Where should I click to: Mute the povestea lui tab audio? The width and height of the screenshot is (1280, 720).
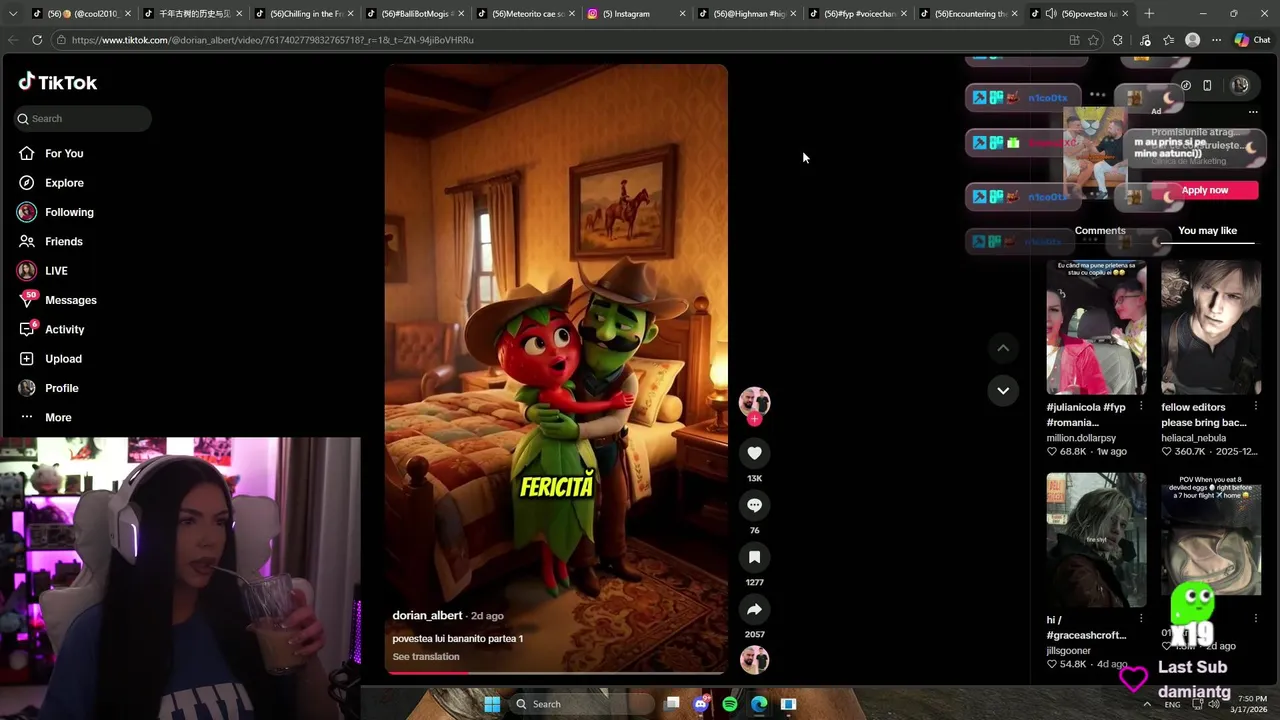point(1050,14)
